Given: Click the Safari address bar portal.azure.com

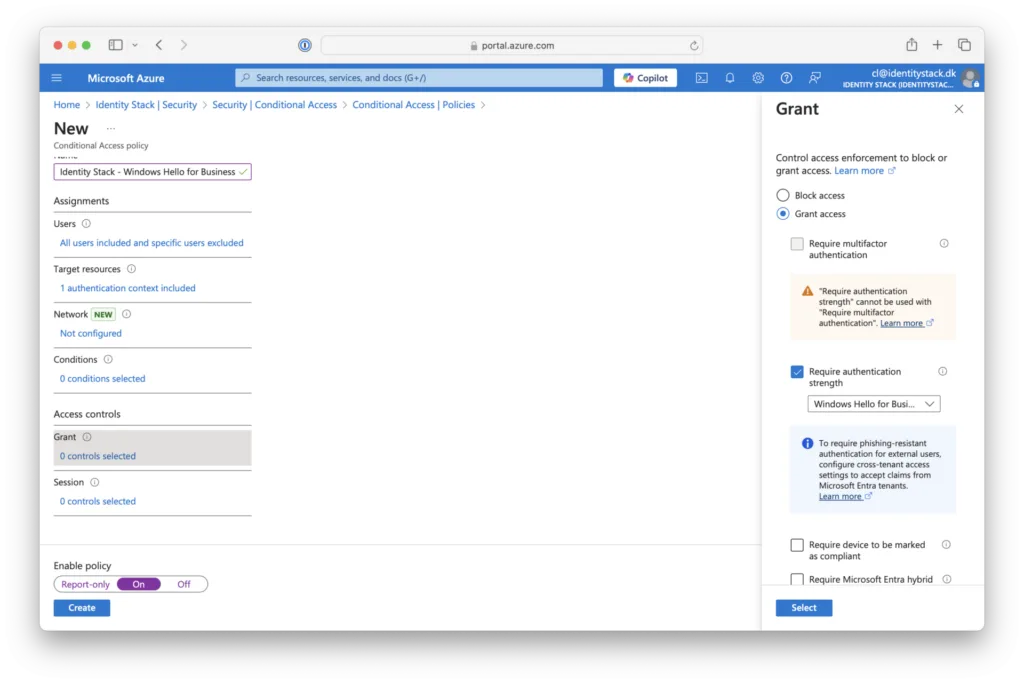Looking at the screenshot, I should (x=512, y=46).
